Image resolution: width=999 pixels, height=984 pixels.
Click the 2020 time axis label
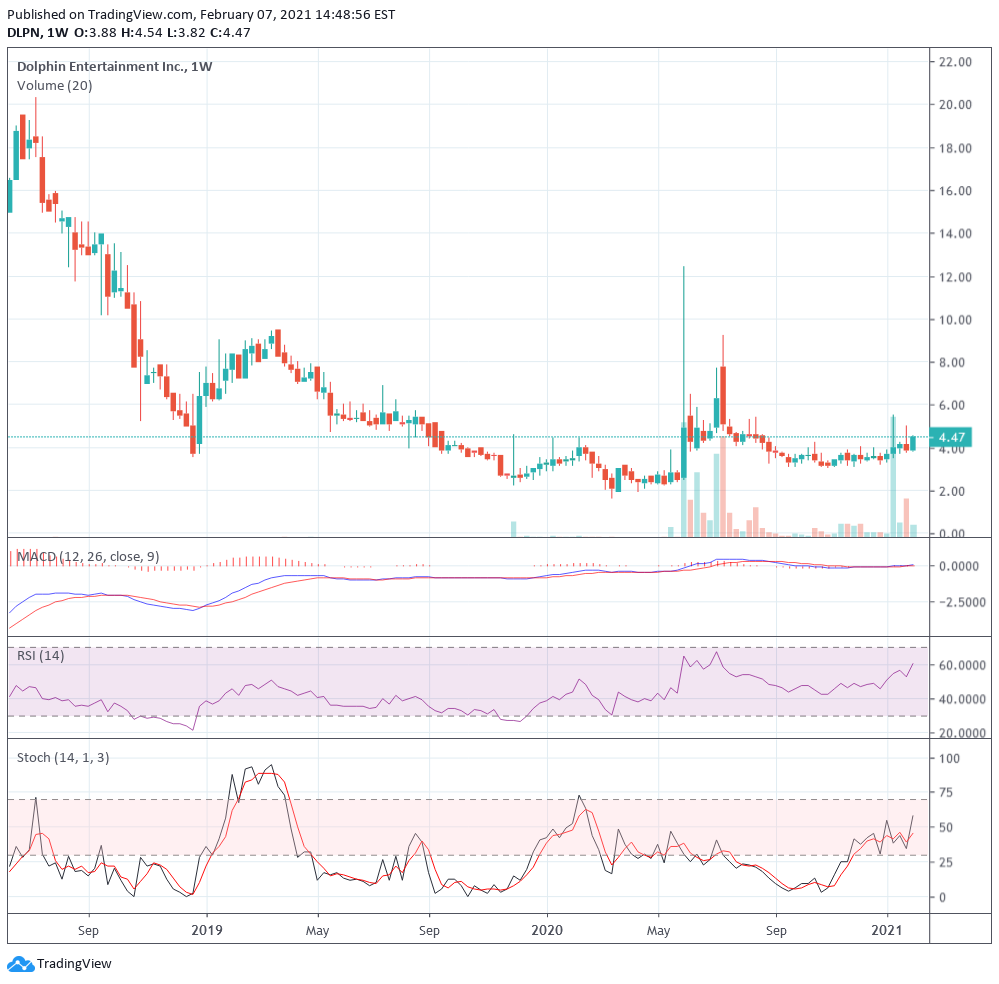tap(547, 930)
